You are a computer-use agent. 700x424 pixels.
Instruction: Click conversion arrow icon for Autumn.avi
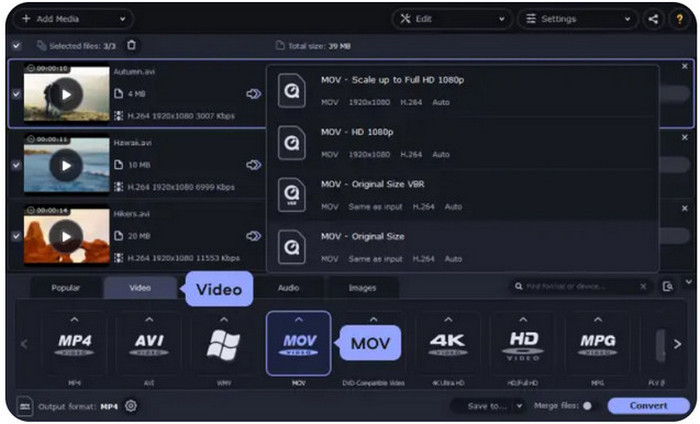click(x=254, y=94)
